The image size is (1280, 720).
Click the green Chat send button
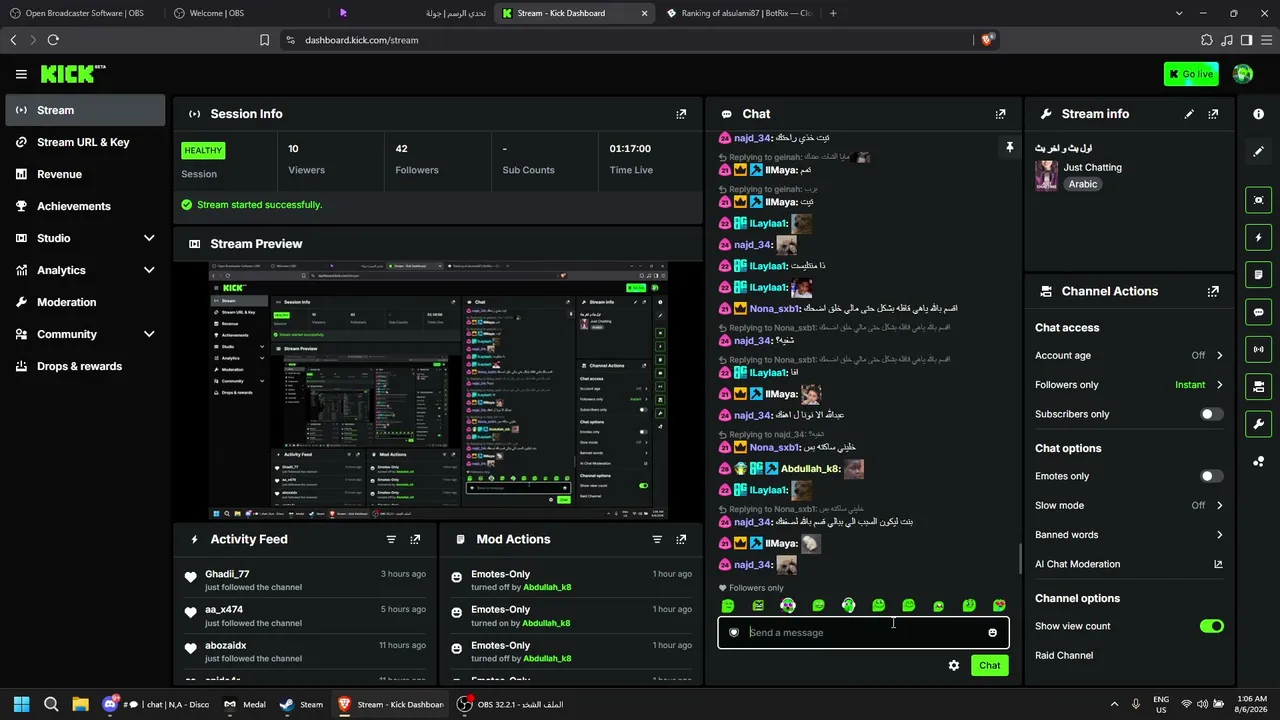pos(989,665)
